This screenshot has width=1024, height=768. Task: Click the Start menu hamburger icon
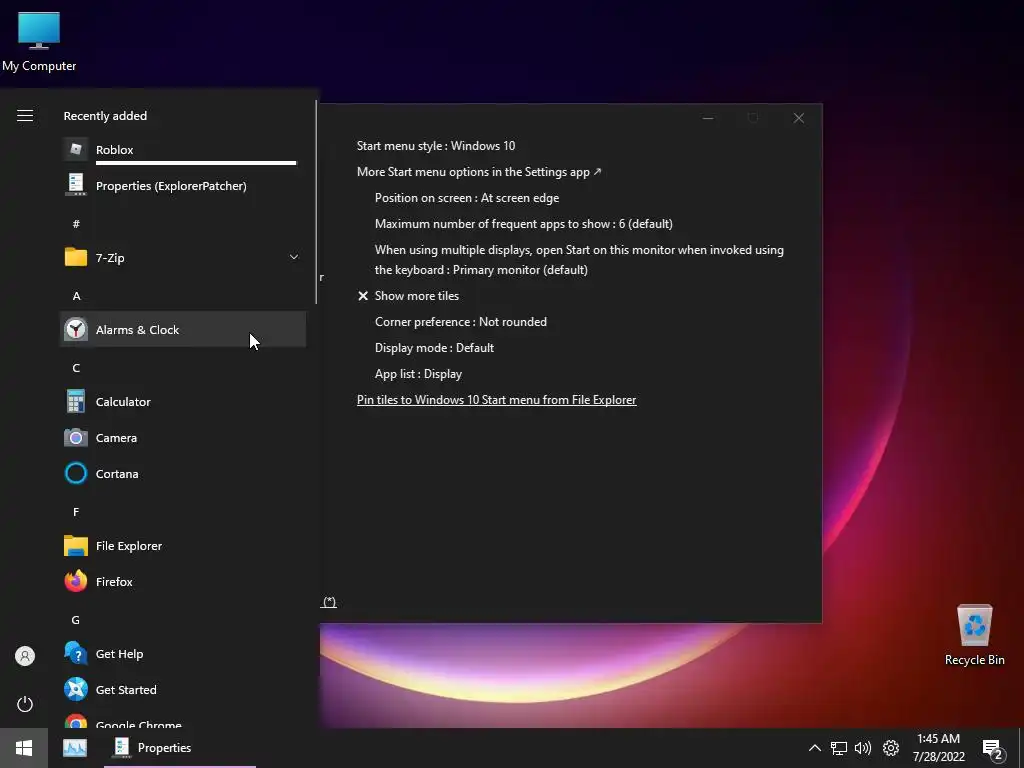tap(25, 116)
